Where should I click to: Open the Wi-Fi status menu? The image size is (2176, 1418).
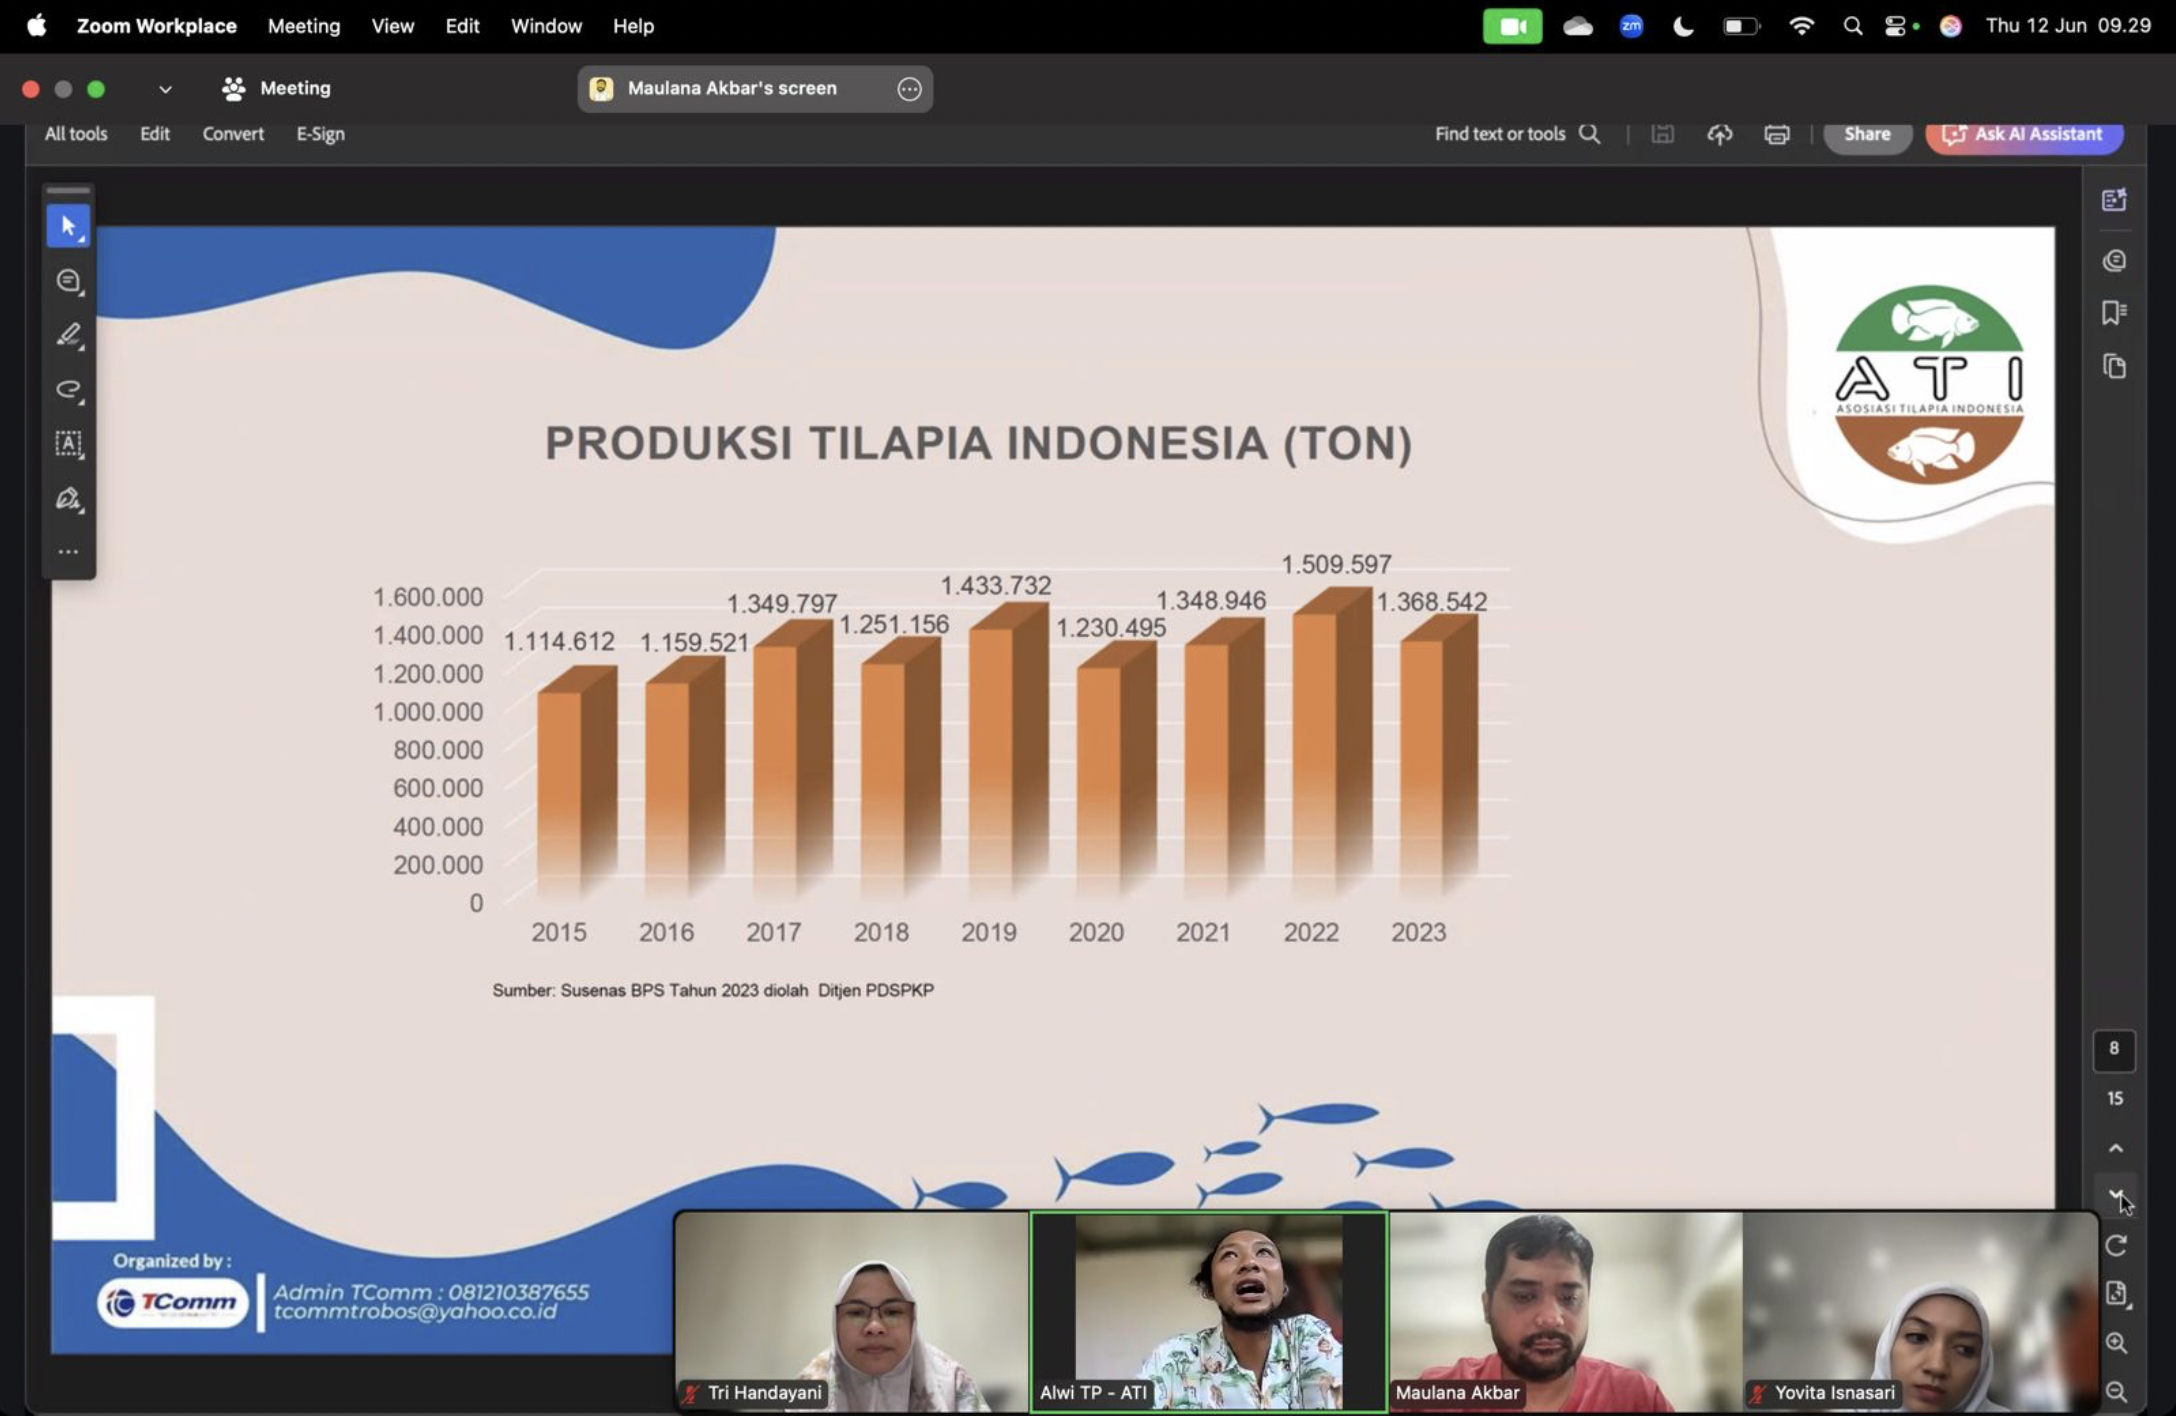[1801, 27]
